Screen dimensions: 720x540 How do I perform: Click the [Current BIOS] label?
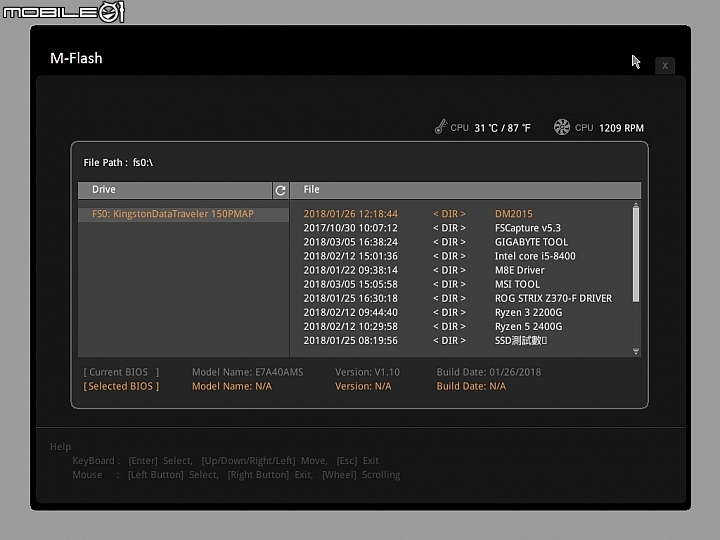(x=121, y=372)
